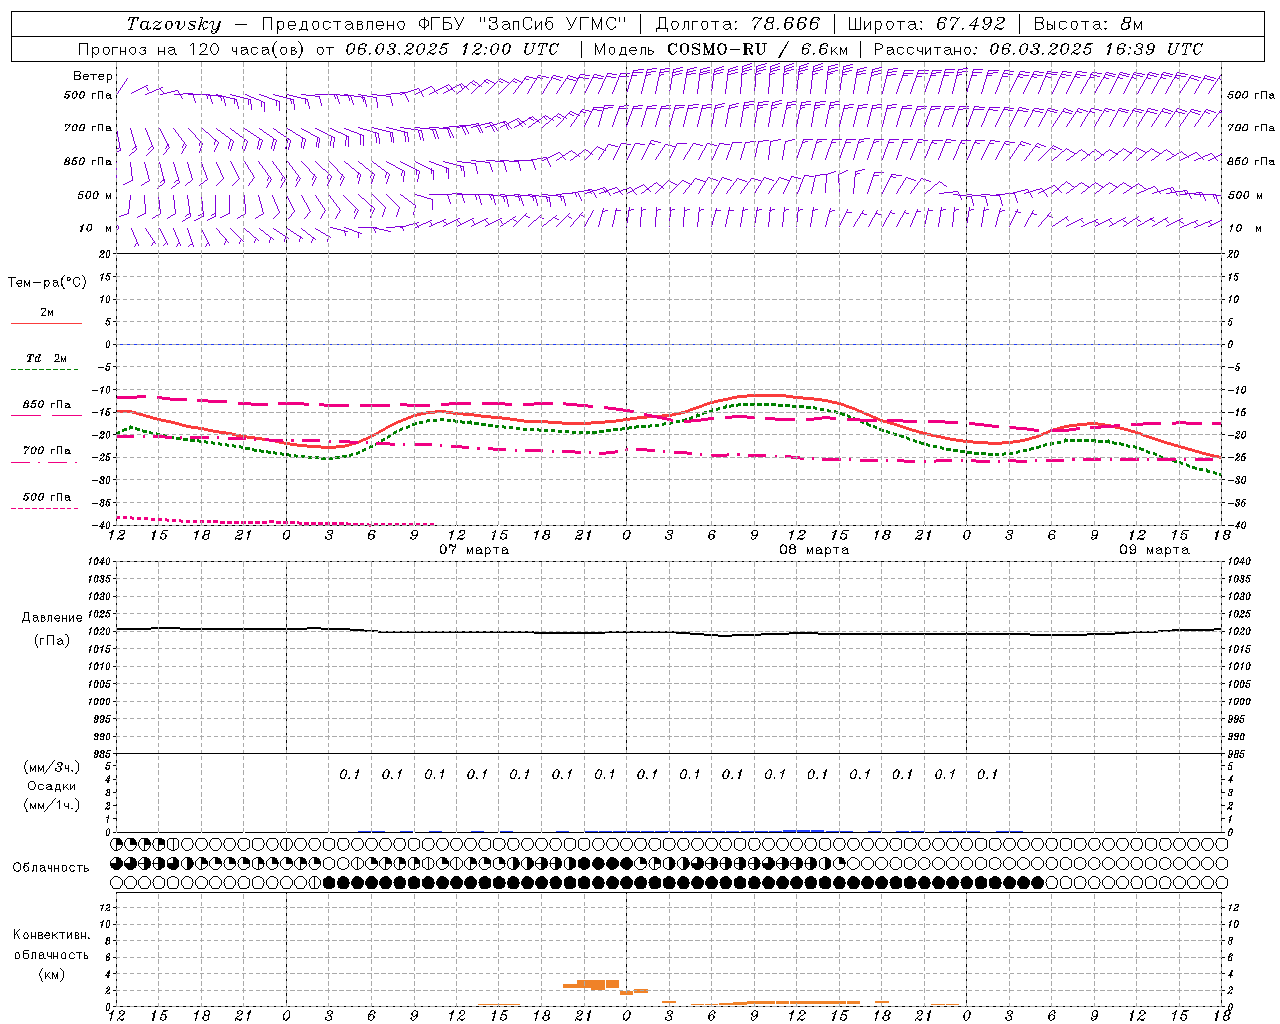Click the Ветер wind panel label
This screenshot has height=1024, width=1280.
(93, 76)
